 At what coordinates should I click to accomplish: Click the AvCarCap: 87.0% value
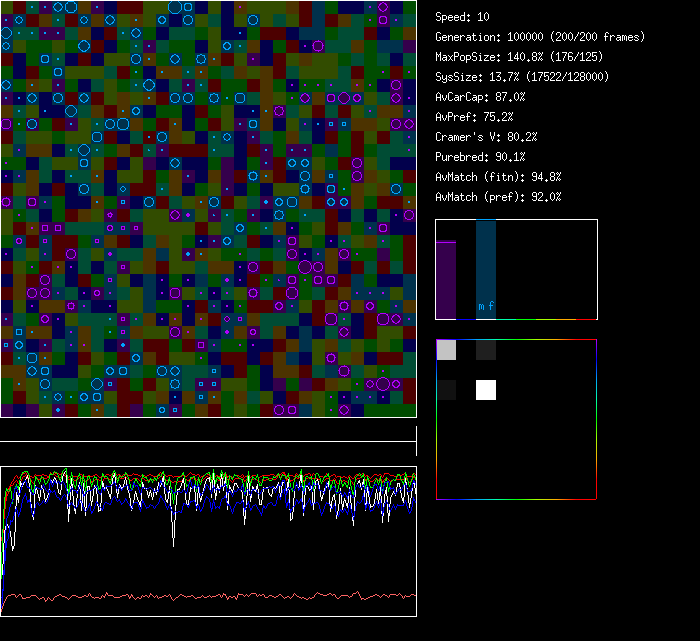(480, 97)
